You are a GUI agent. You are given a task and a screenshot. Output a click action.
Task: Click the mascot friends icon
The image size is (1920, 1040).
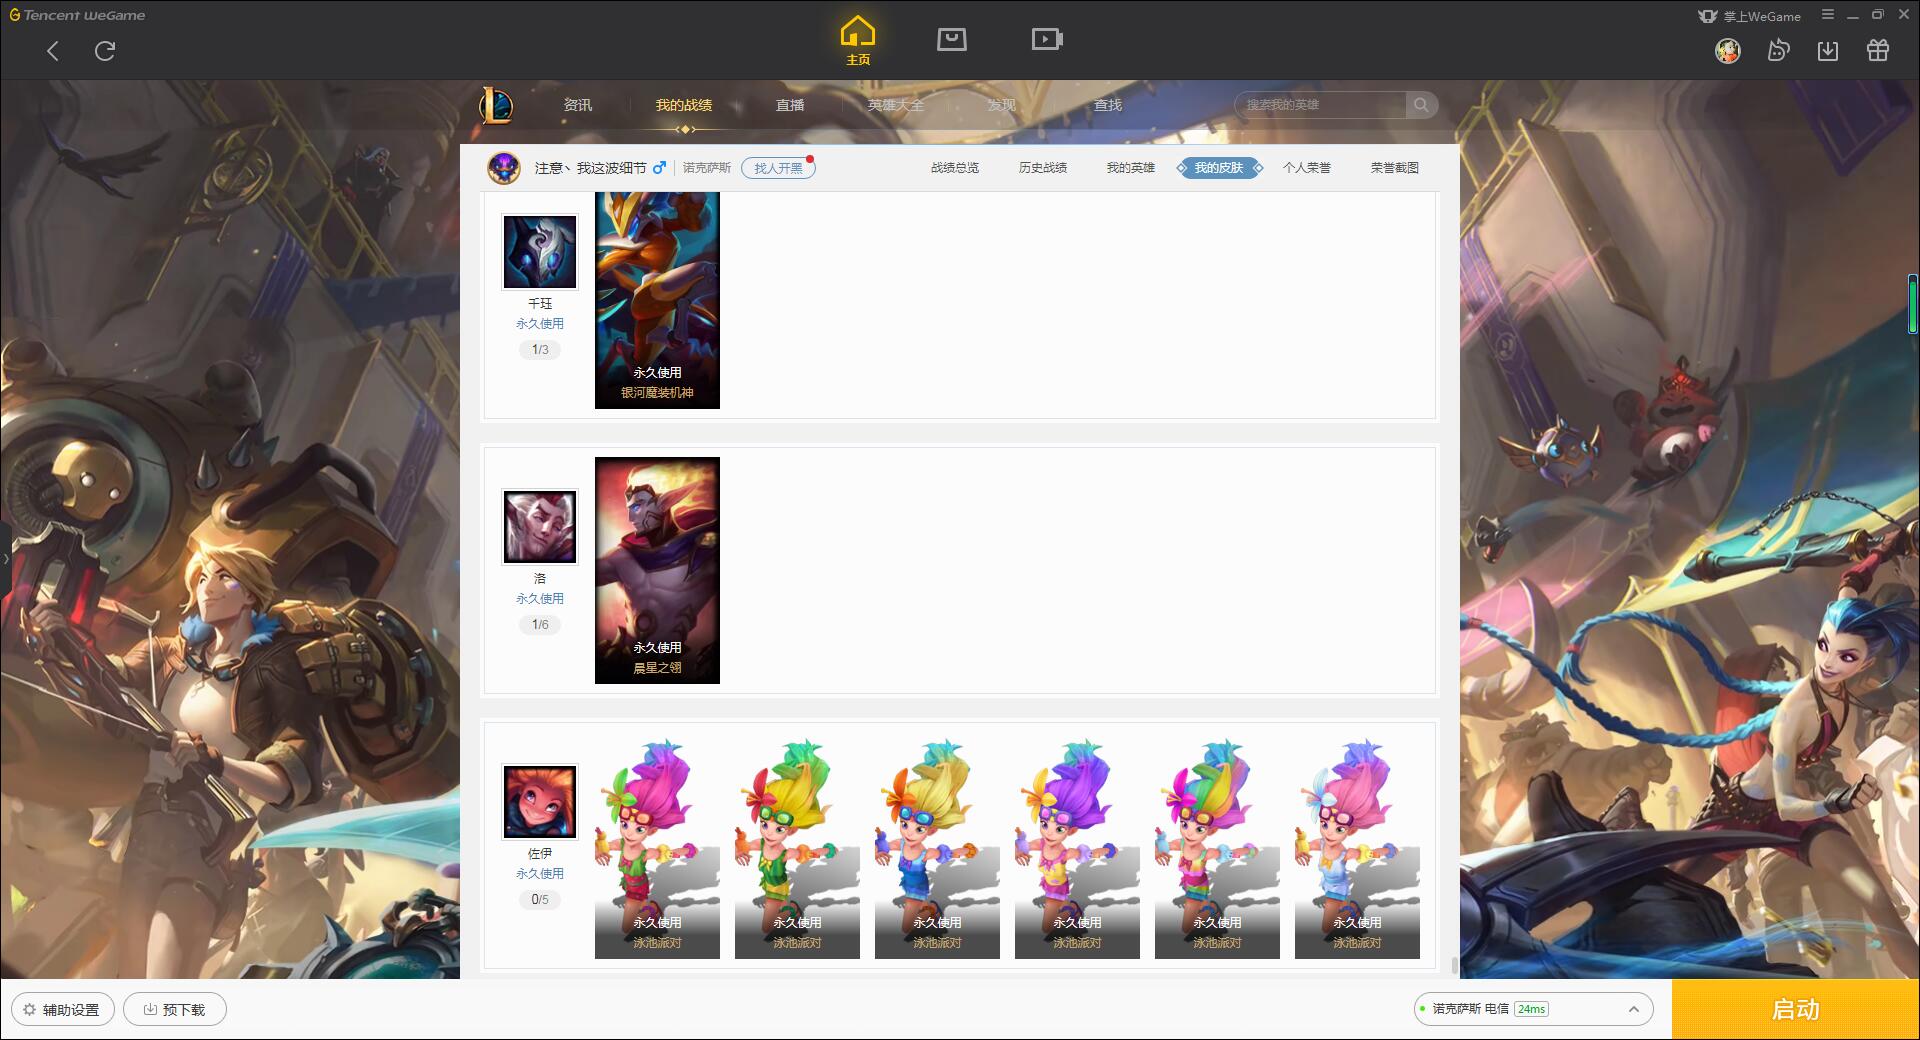1778,51
